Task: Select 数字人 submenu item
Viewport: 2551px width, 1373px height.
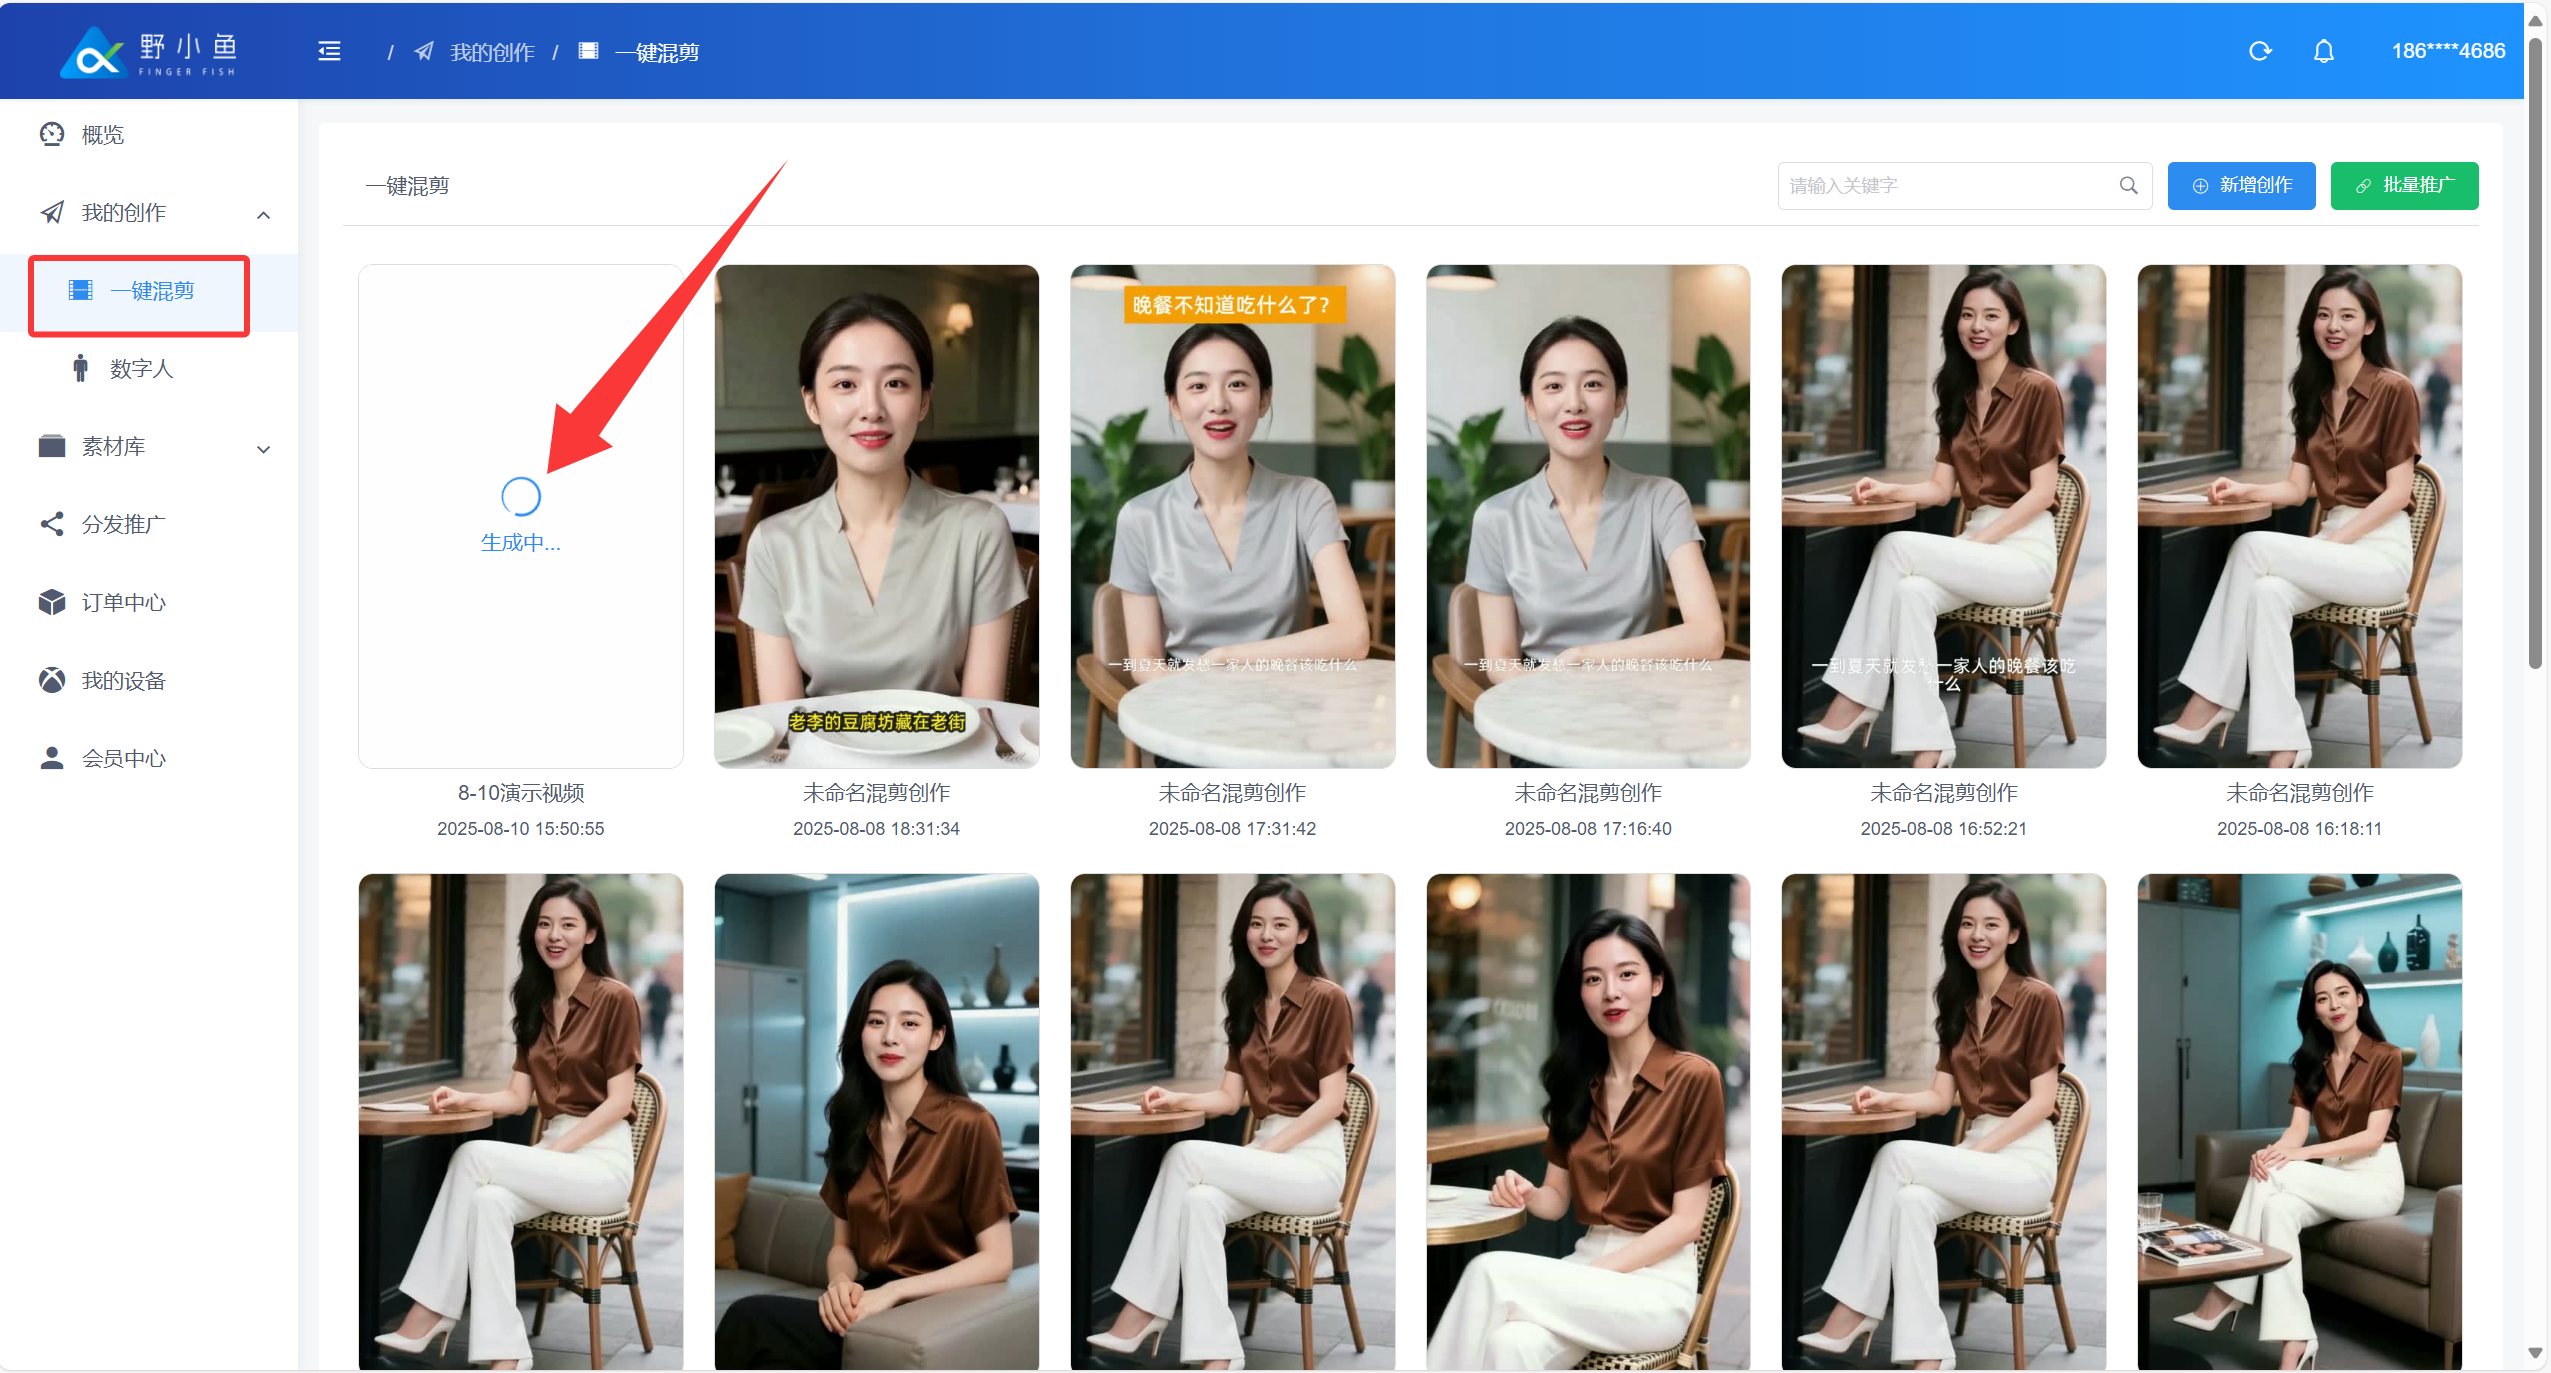Action: [x=141, y=369]
